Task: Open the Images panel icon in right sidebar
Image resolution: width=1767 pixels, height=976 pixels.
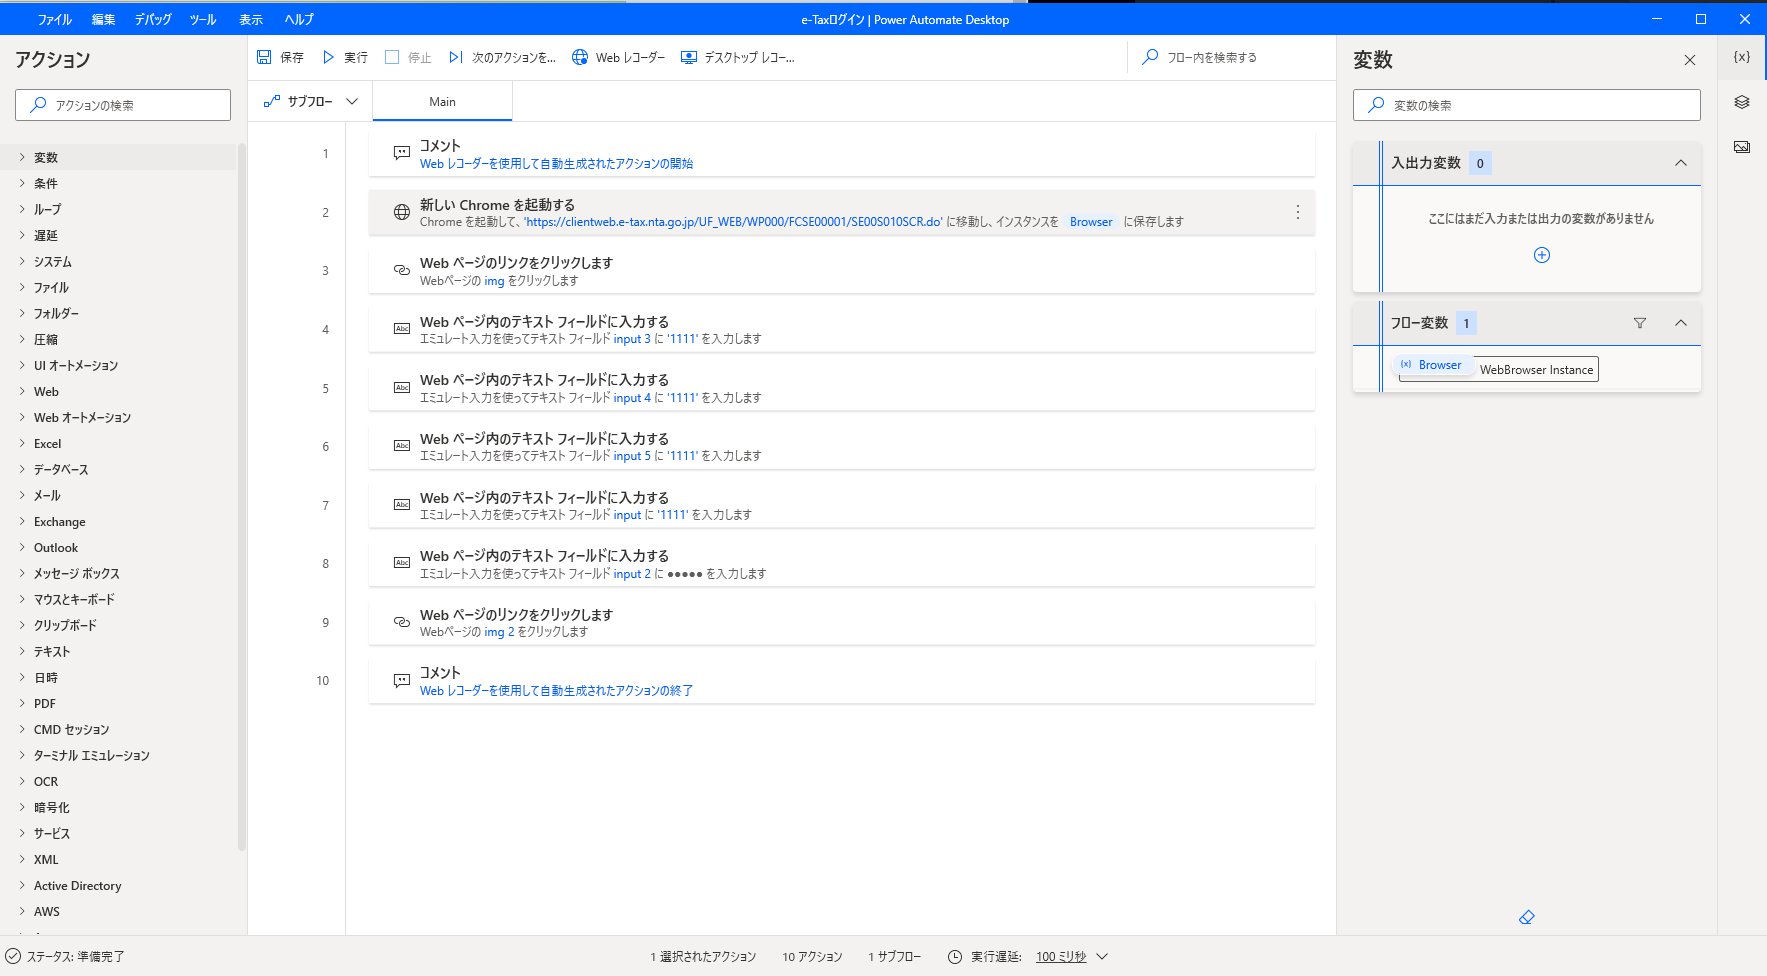Action: coord(1742,147)
